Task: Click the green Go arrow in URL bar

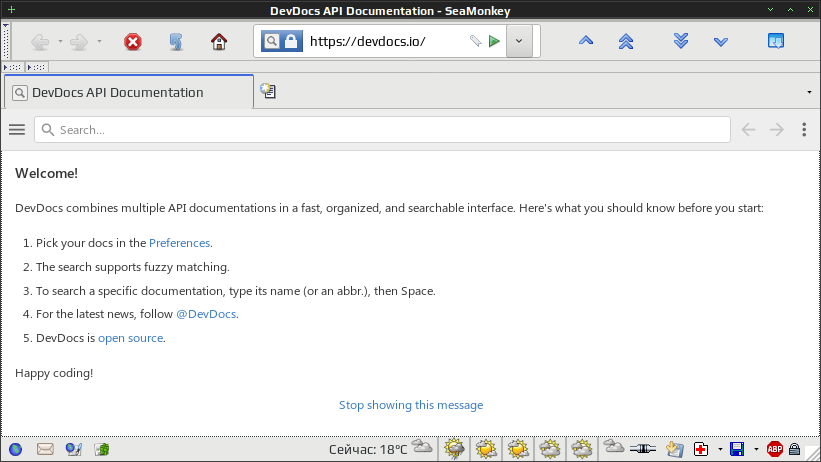Action: (494, 41)
